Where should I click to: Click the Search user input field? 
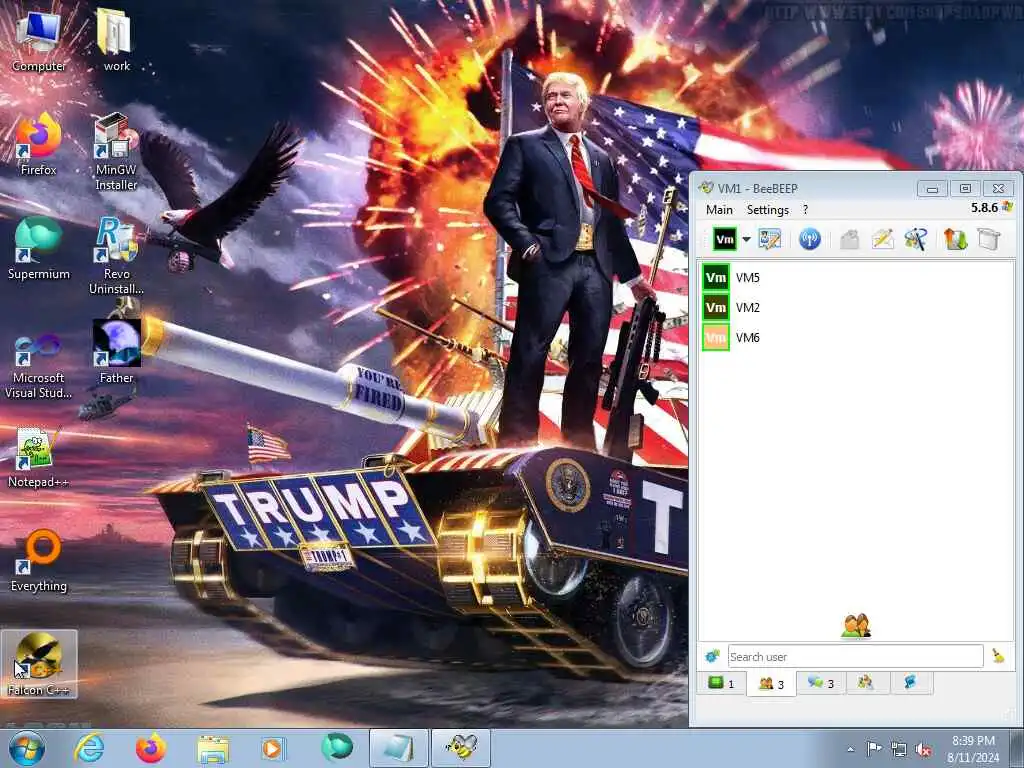click(x=855, y=656)
